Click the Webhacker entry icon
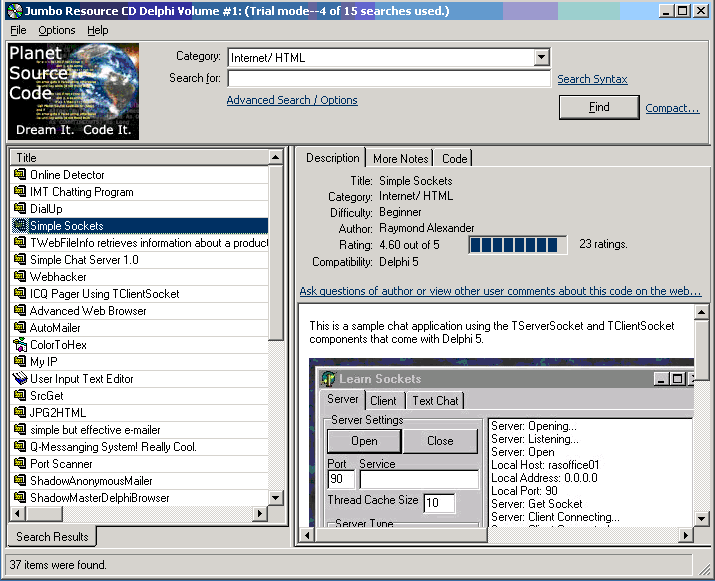This screenshot has width=715, height=581. coord(20,276)
